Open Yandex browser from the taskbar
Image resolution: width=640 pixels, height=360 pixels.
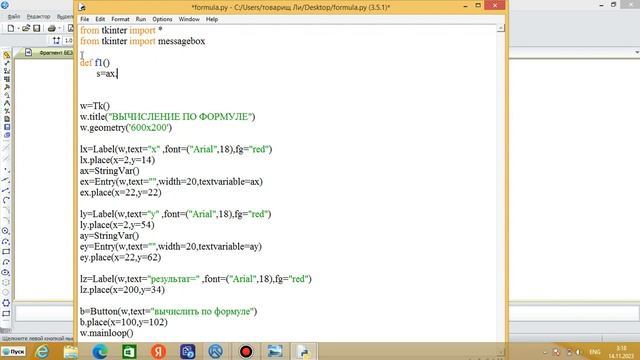click(x=158, y=351)
